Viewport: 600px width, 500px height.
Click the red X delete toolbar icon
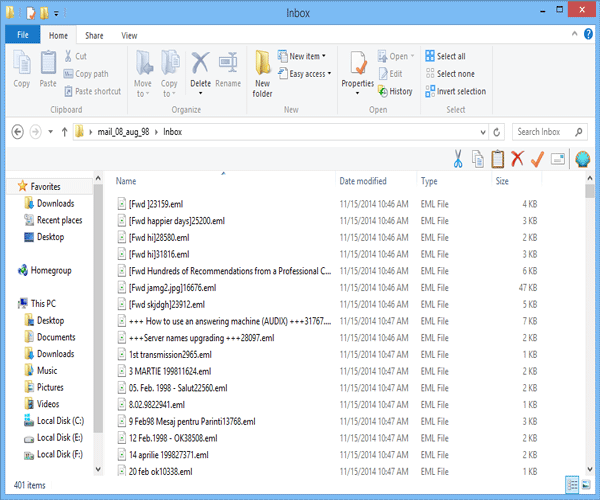pyautogui.click(x=517, y=159)
